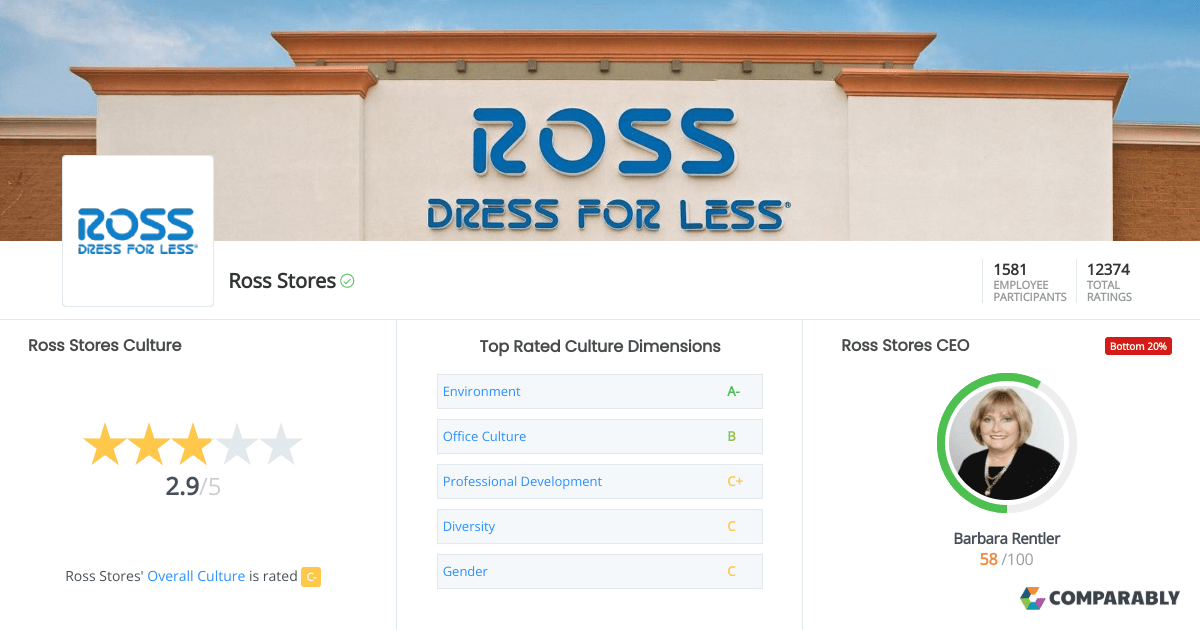1200x630 pixels.
Task: Click the C- overall culture grade badge
Action: tap(311, 576)
